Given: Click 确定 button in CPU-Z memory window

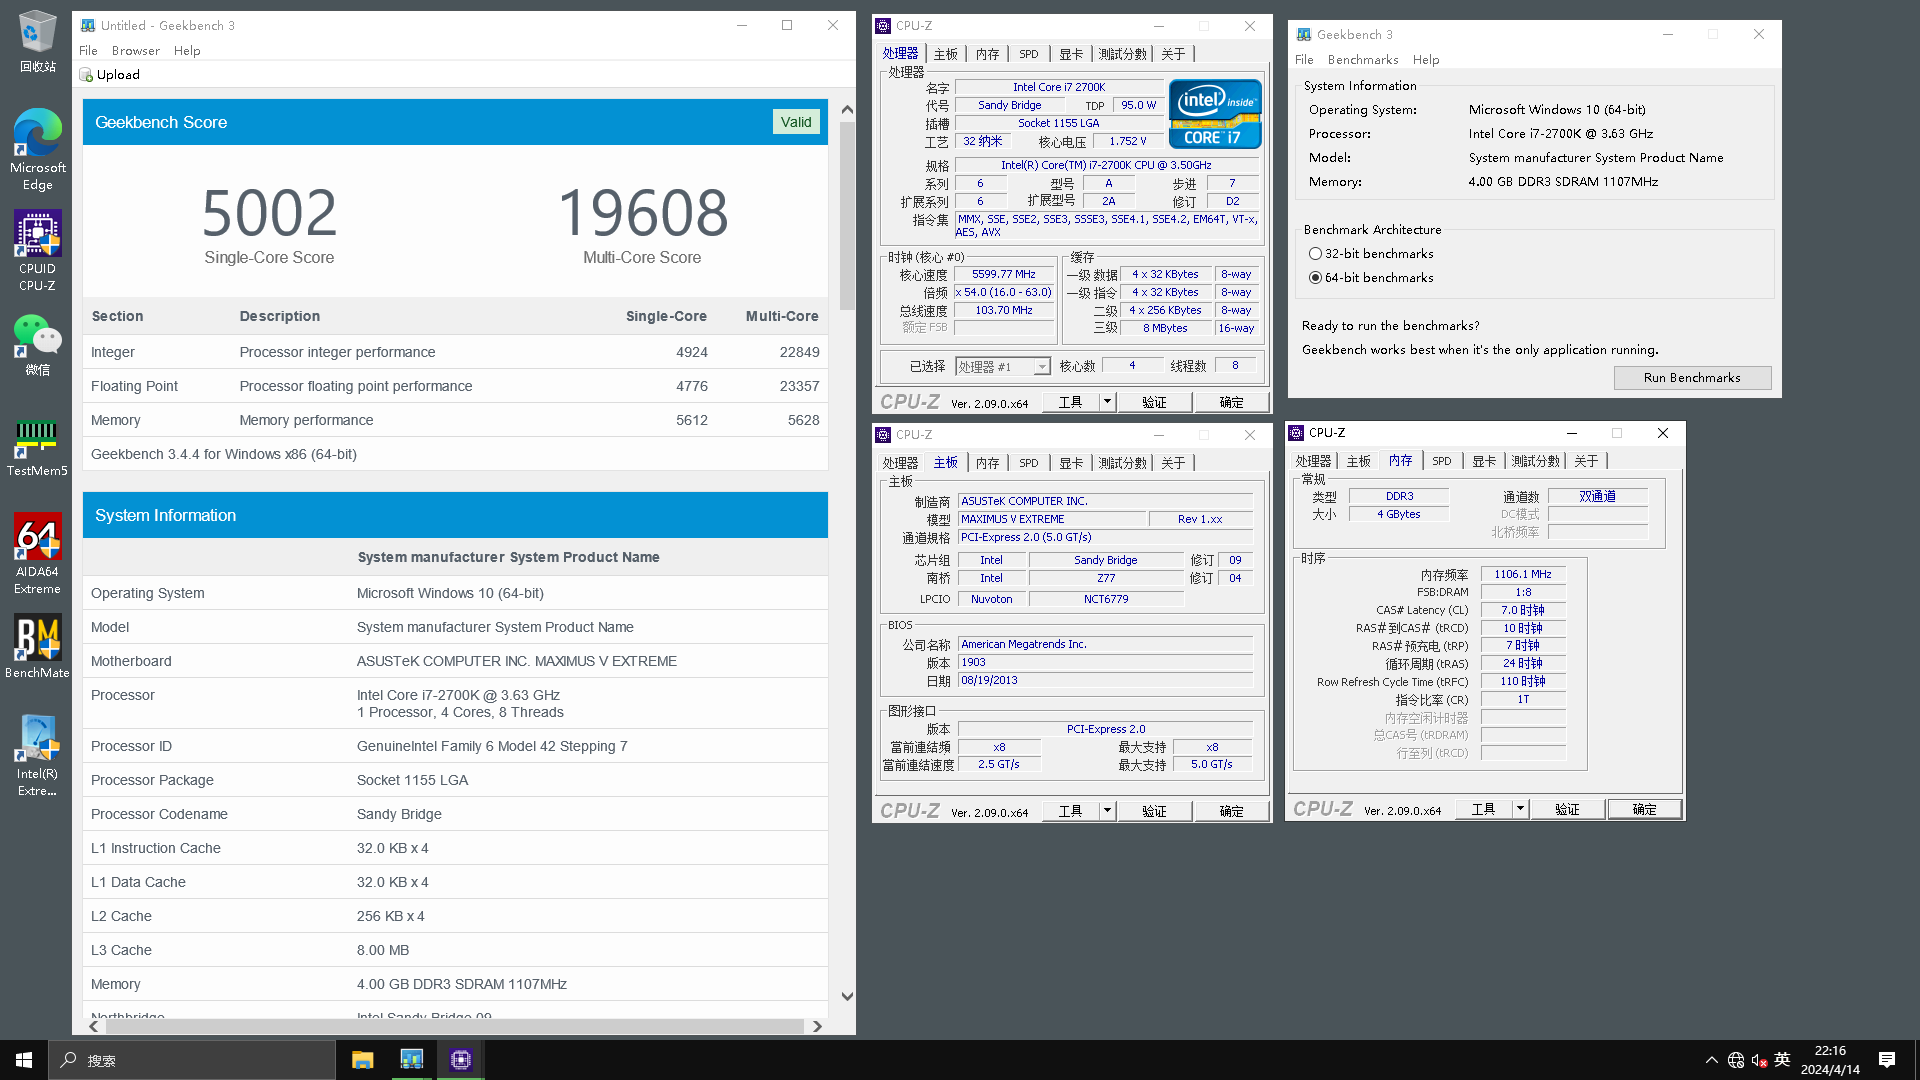Looking at the screenshot, I should coord(1644,809).
